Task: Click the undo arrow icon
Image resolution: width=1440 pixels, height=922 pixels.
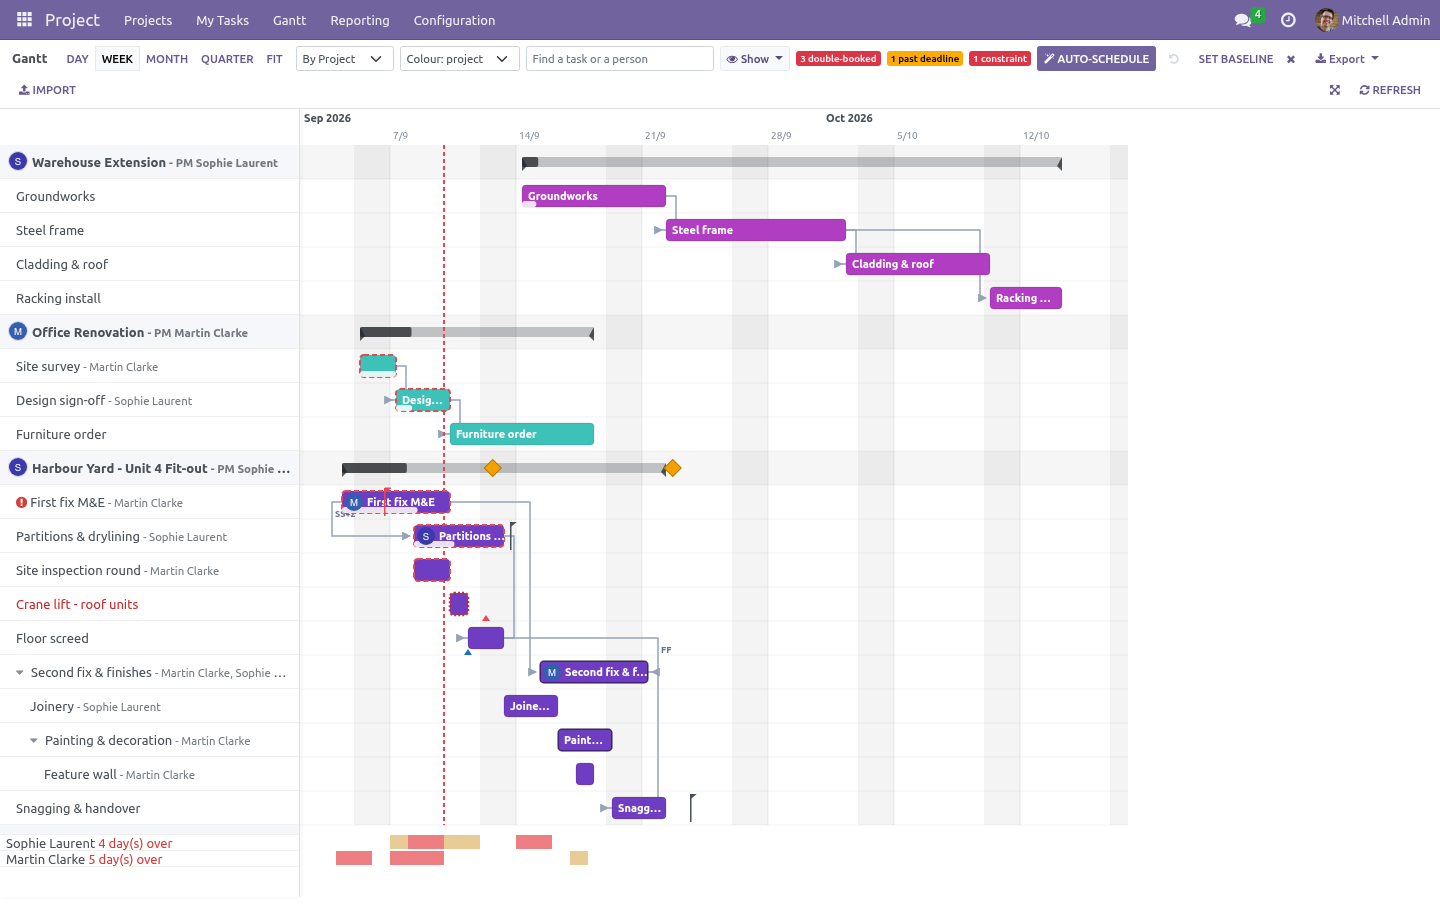Action: pos(1174,59)
